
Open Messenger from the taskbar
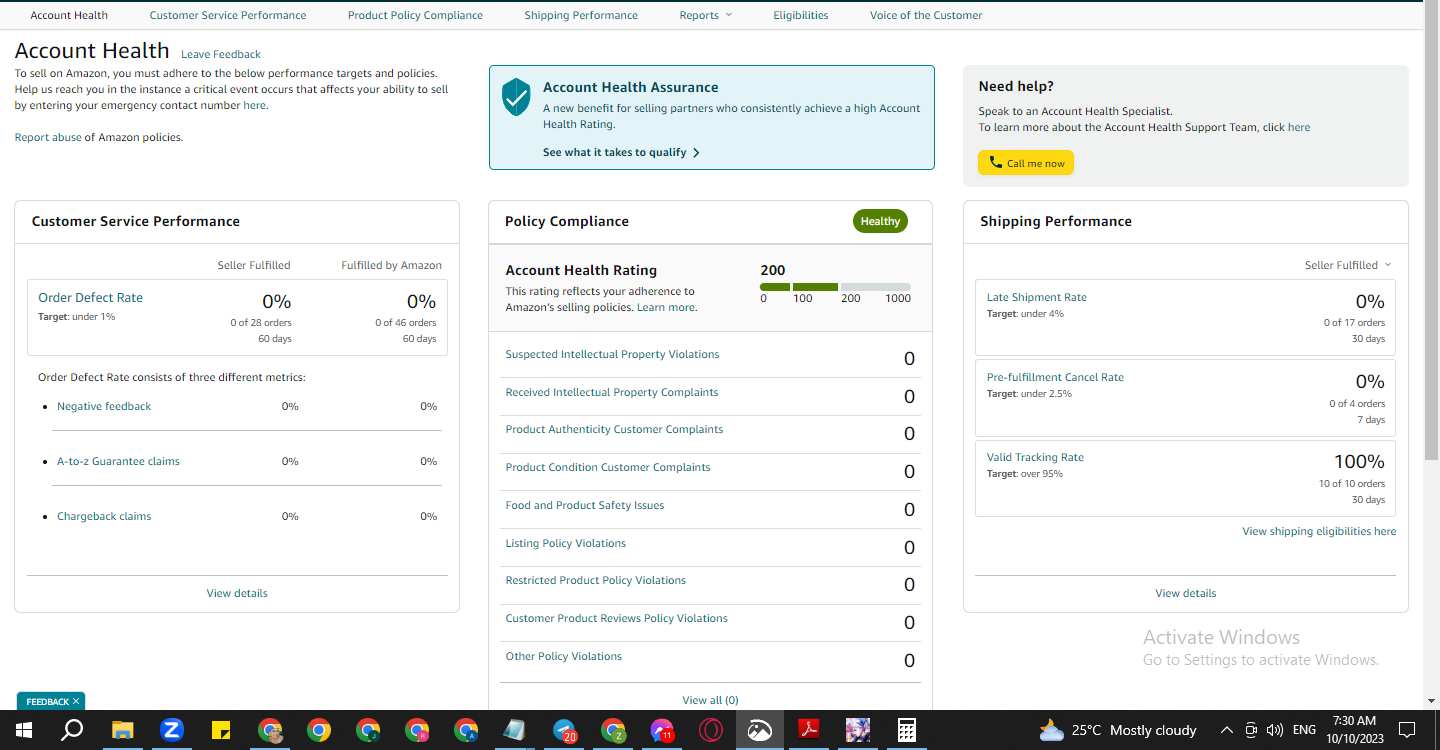[x=662, y=730]
